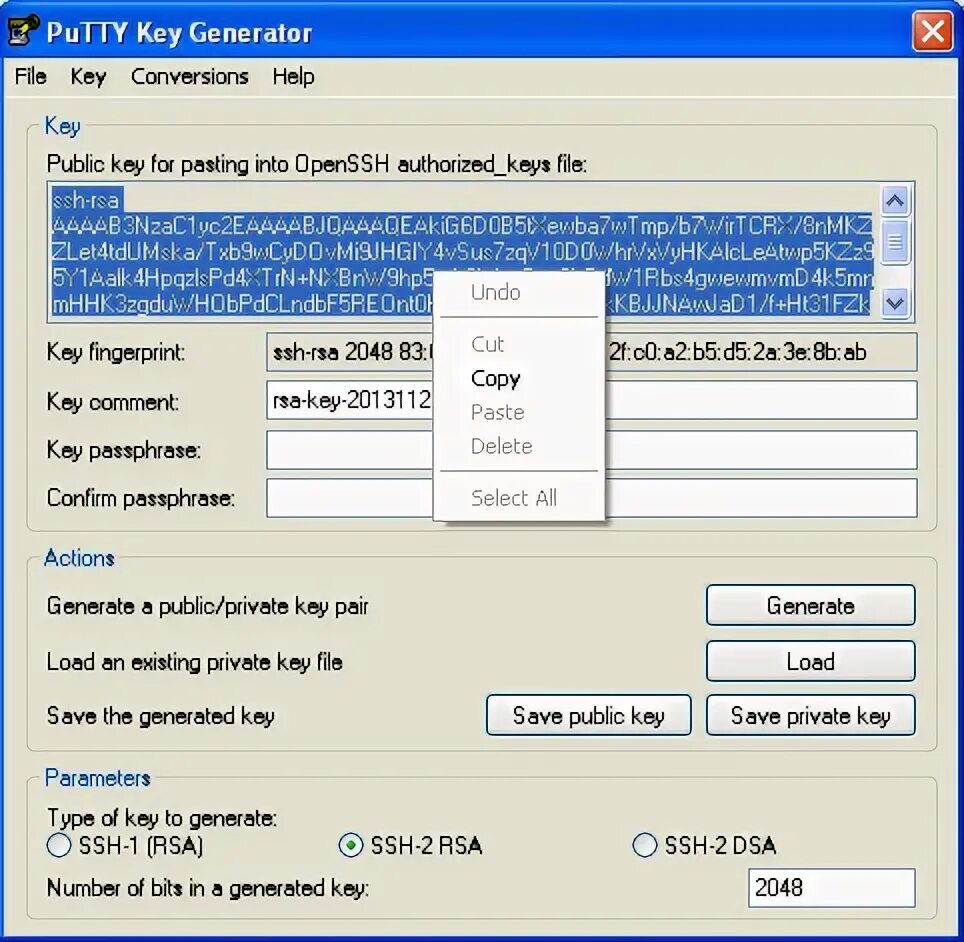Open the Conversions menu

coord(189,76)
